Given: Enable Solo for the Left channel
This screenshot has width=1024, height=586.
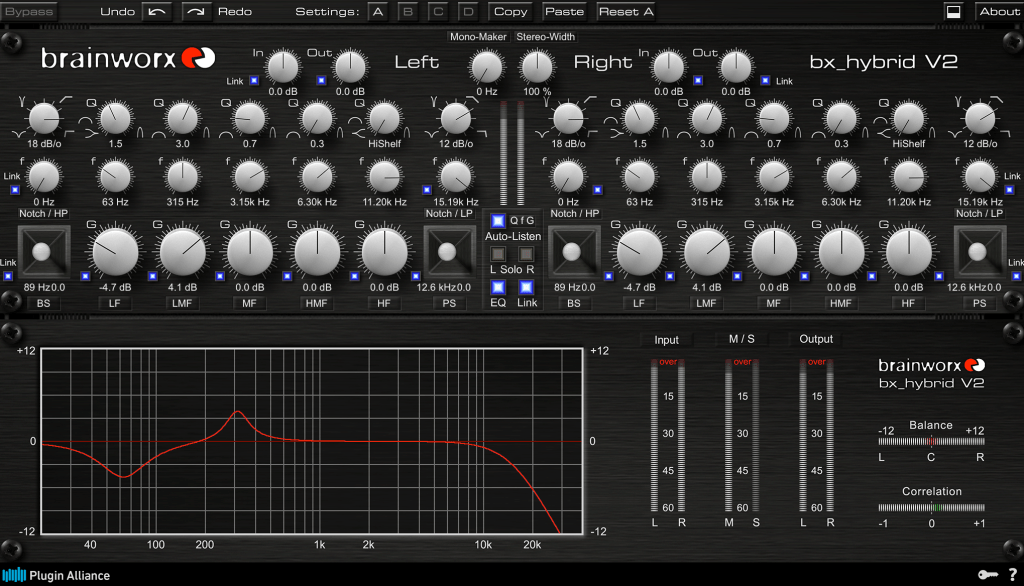Looking at the screenshot, I should point(499,255).
